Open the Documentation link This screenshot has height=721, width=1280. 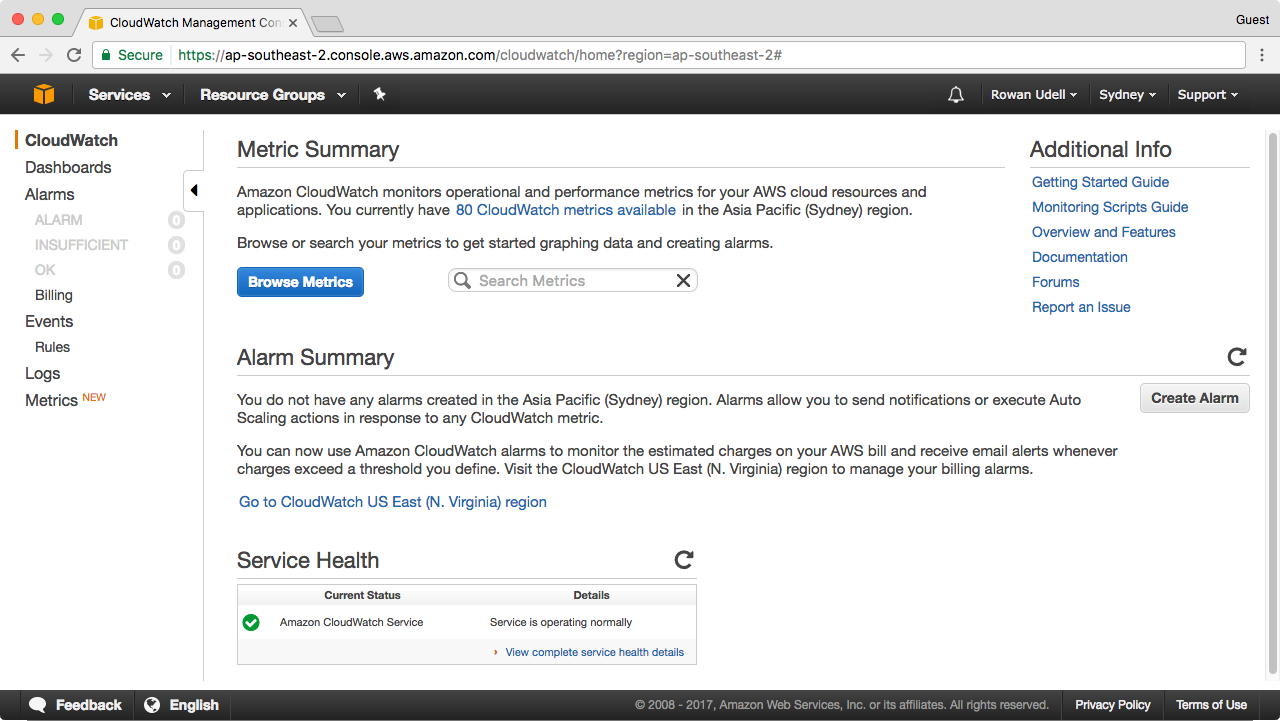pyautogui.click(x=1080, y=257)
